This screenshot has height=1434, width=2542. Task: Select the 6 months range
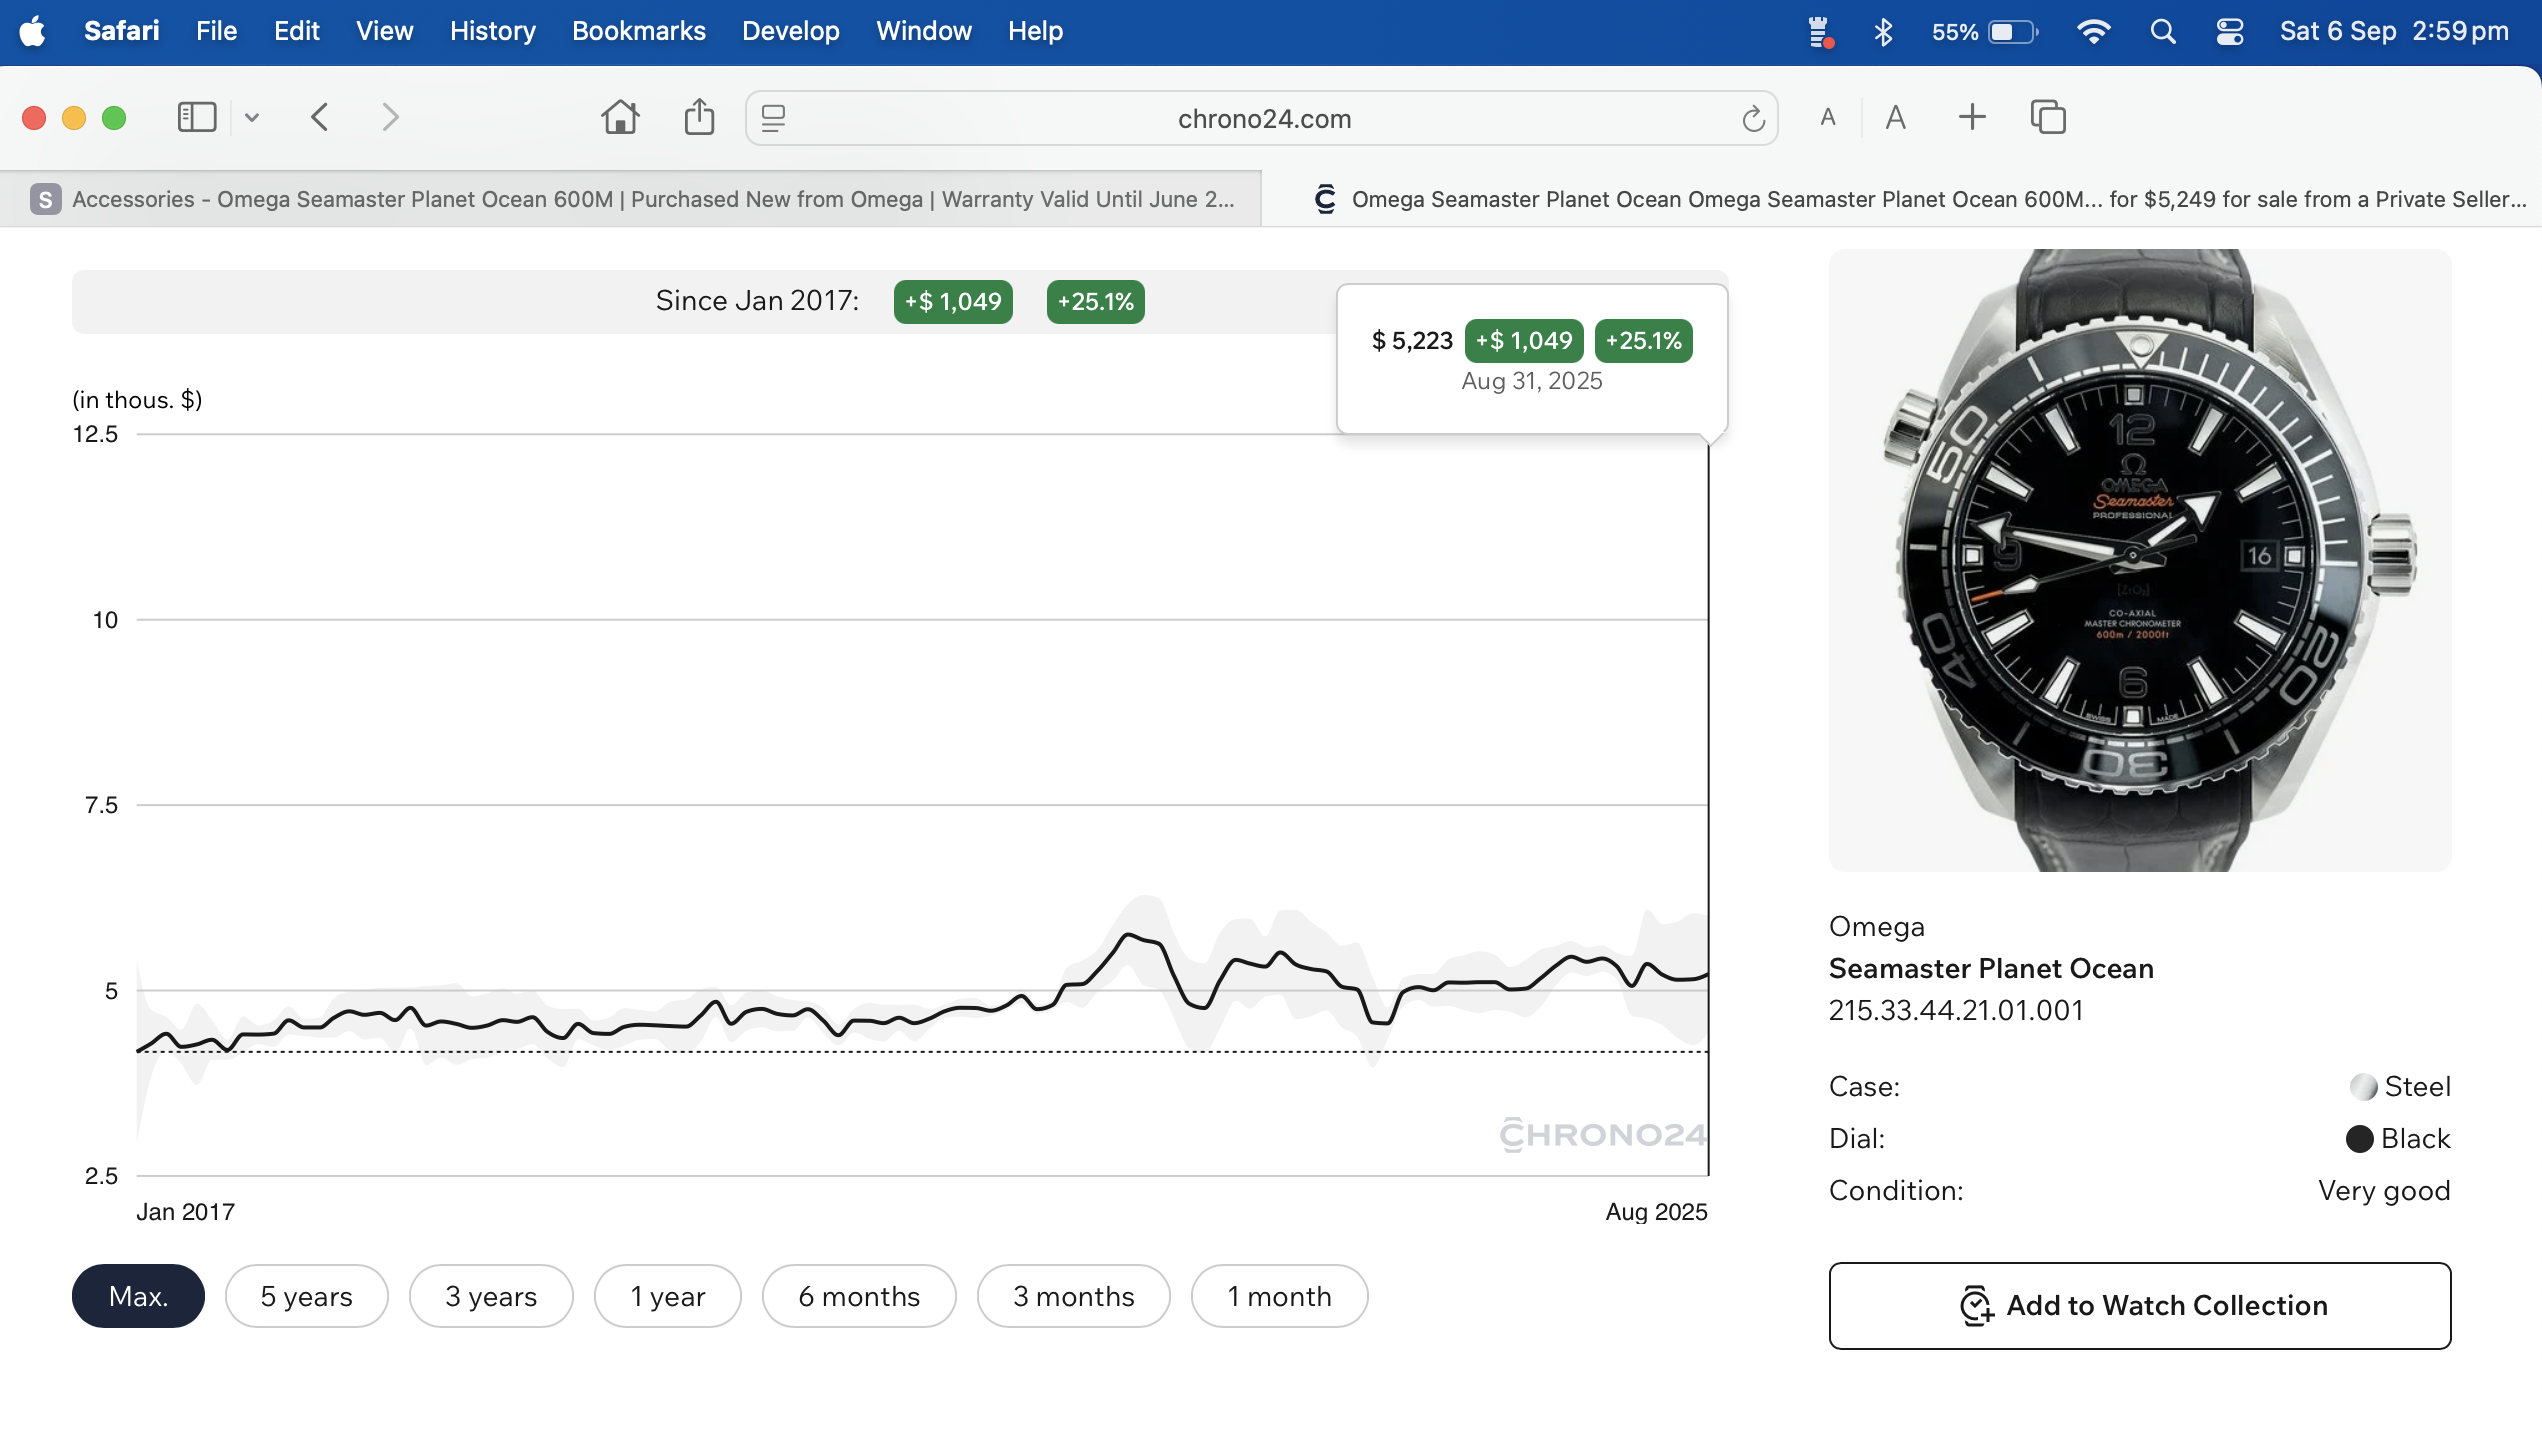tap(859, 1296)
